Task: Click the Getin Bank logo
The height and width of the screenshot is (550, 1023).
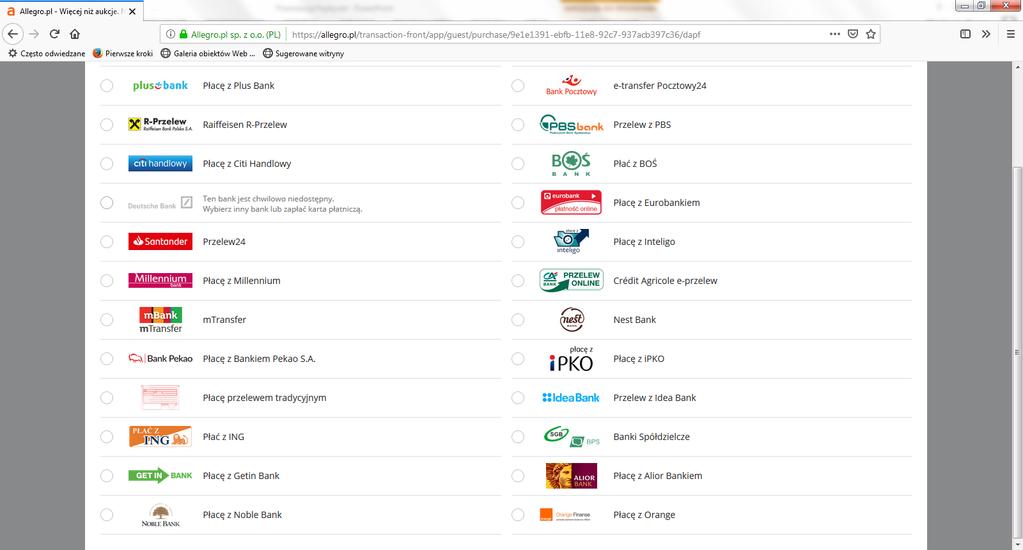Action: tap(160, 476)
